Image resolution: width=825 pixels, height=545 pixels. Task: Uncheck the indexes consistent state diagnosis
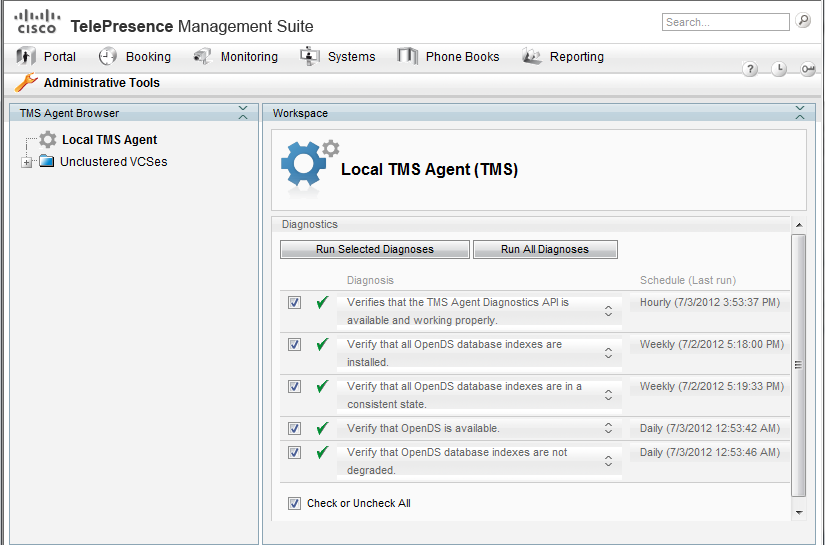(295, 387)
